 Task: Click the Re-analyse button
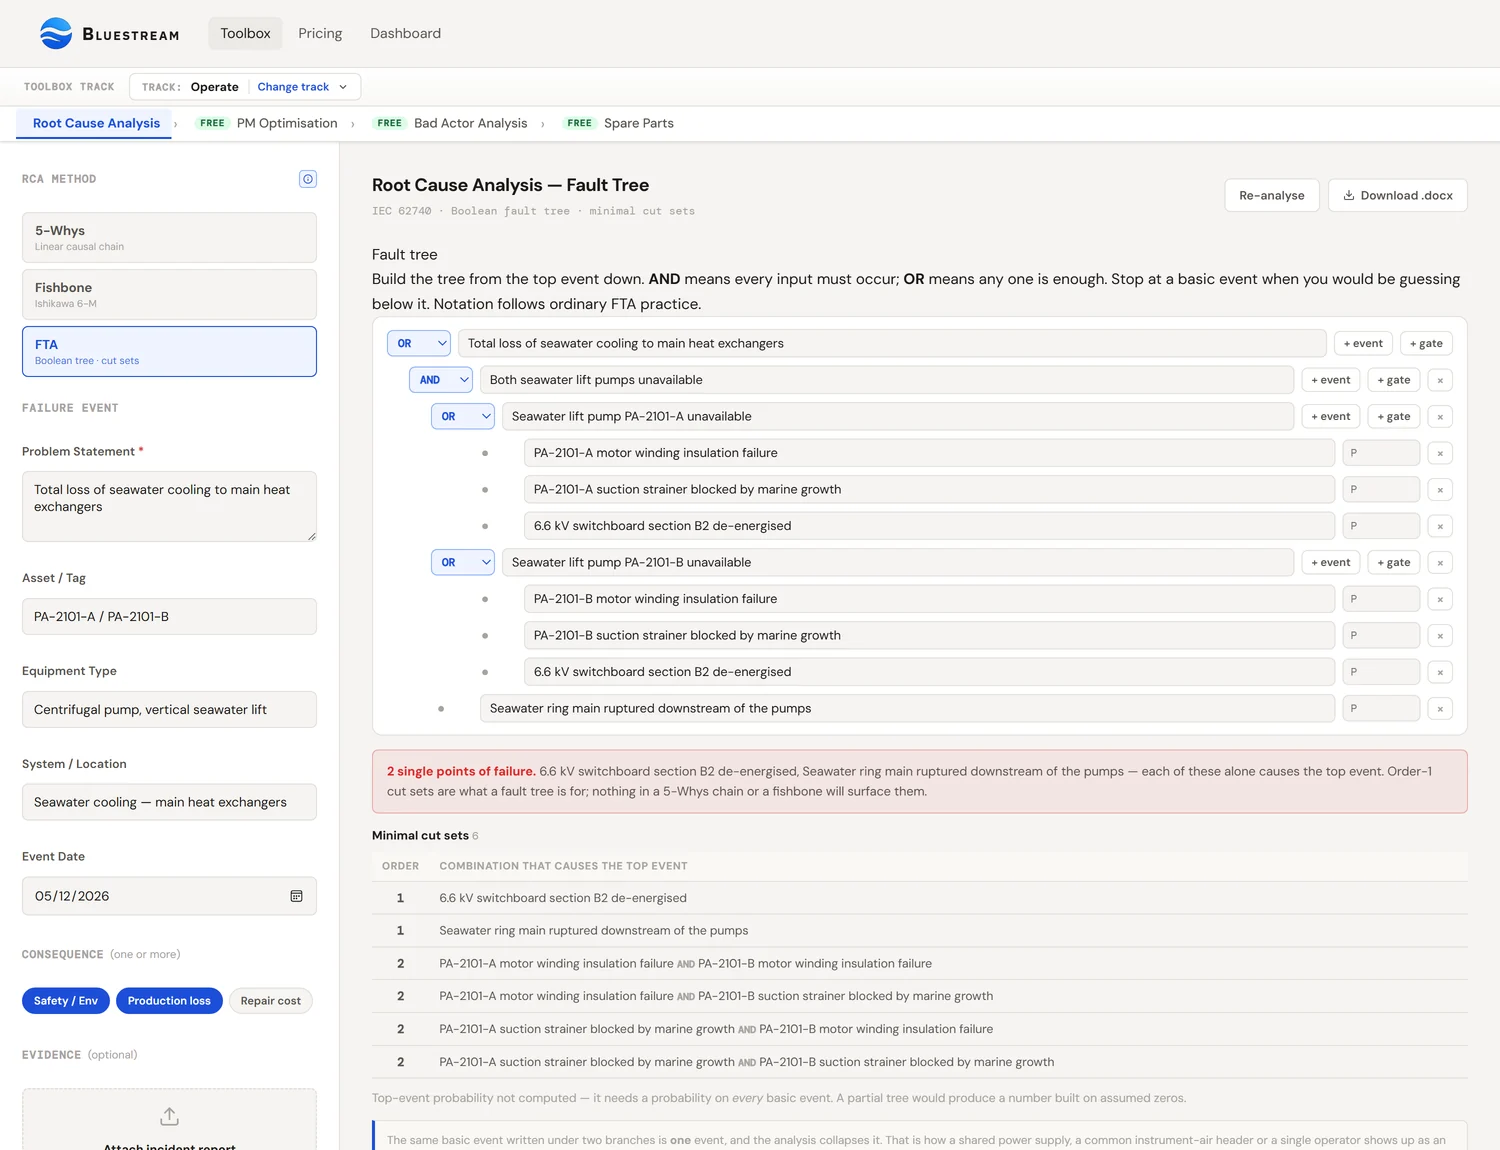tap(1272, 195)
